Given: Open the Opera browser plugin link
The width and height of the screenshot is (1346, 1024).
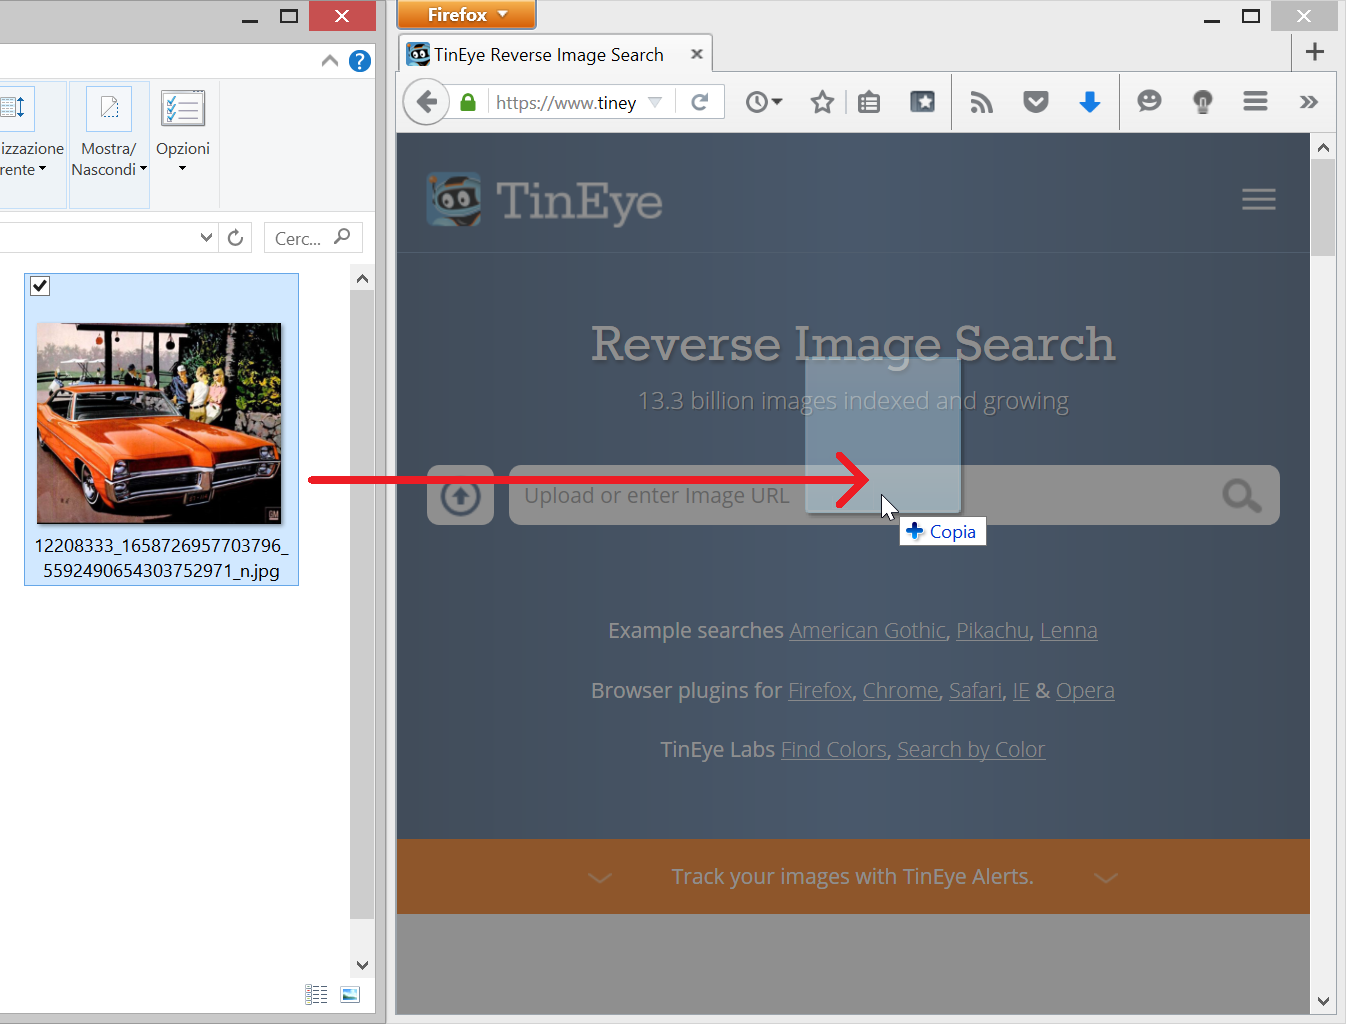Looking at the screenshot, I should [1085, 691].
